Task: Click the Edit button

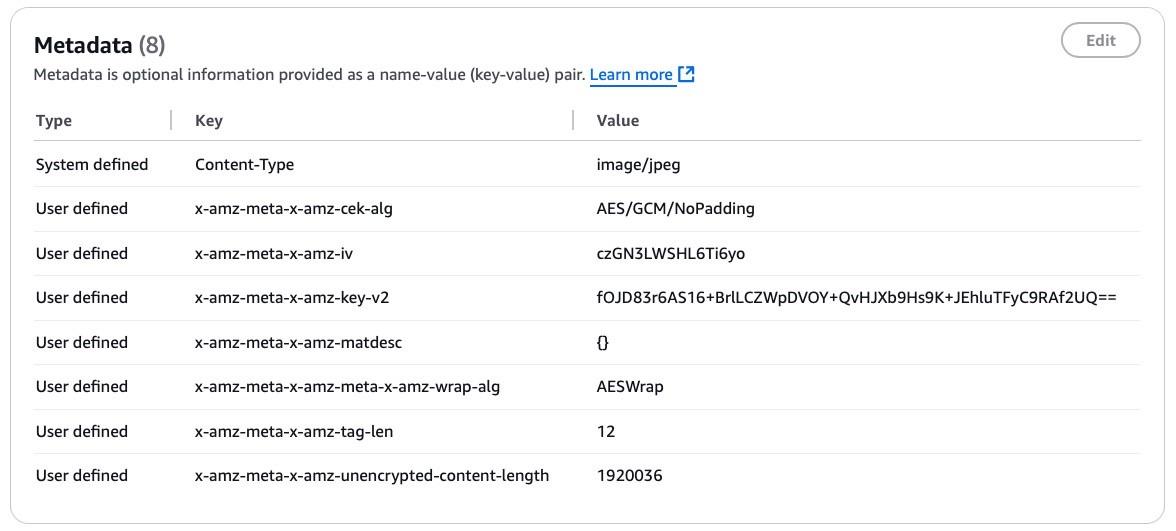Action: coord(1100,41)
